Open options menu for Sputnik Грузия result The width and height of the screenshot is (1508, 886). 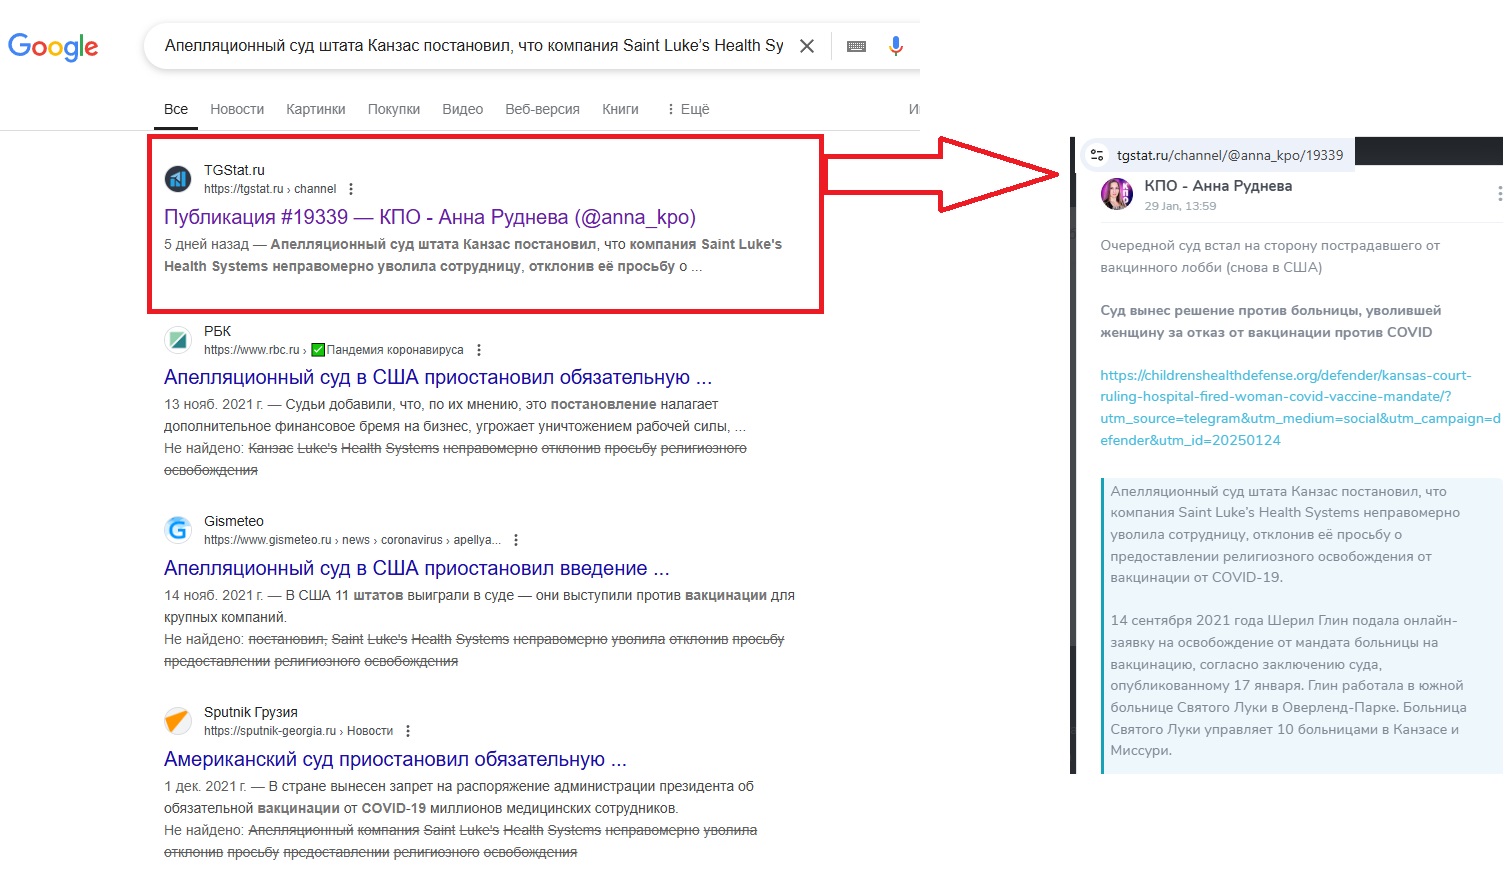(408, 731)
